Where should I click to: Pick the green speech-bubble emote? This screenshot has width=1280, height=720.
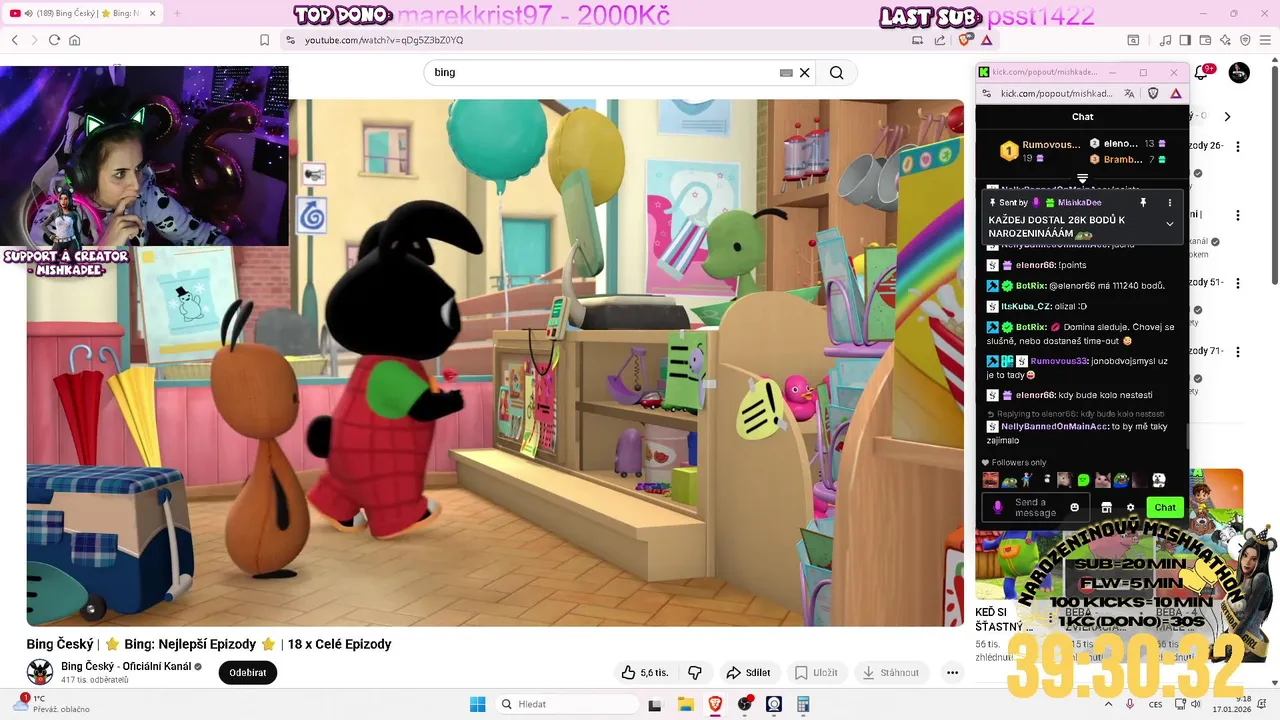(x=1083, y=480)
